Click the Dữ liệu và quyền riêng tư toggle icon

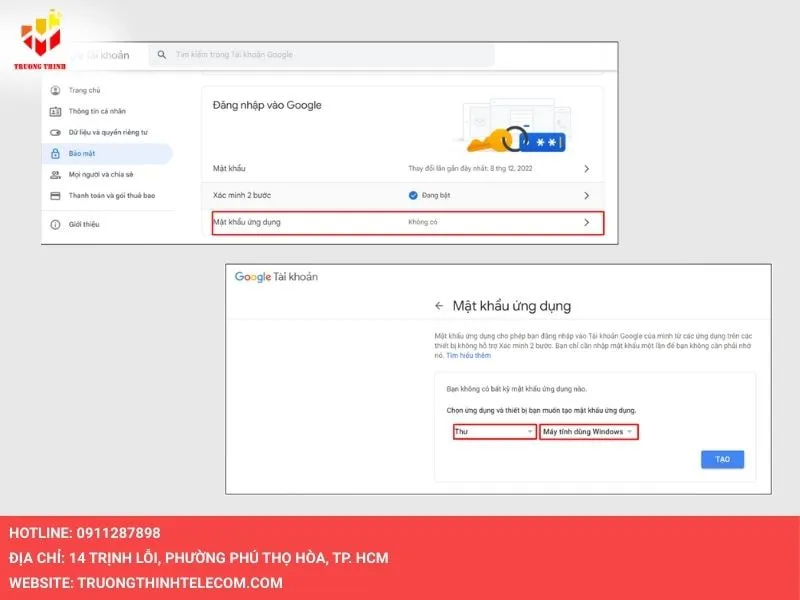pyautogui.click(x=55, y=132)
